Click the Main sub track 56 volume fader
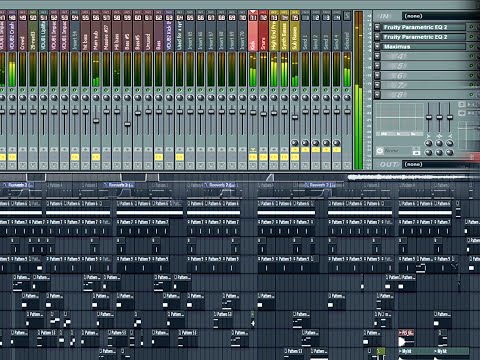This screenshot has width=480, height=360. pos(96,121)
